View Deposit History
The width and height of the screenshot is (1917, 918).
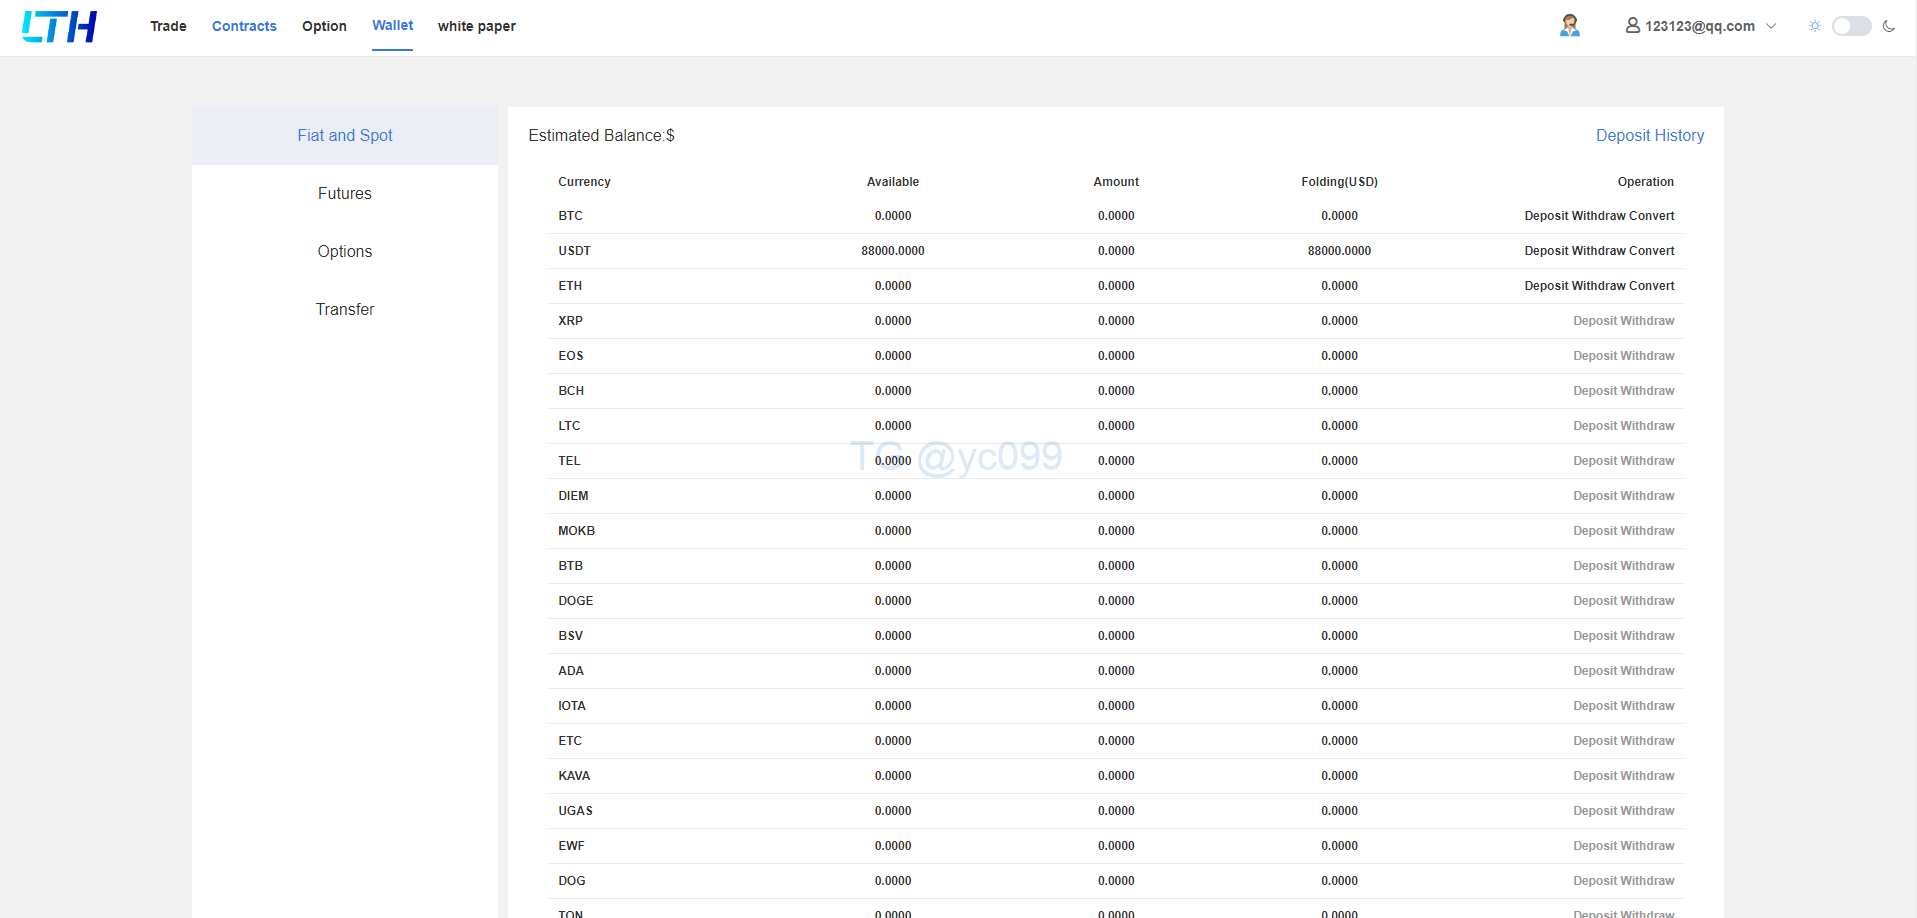click(x=1649, y=136)
